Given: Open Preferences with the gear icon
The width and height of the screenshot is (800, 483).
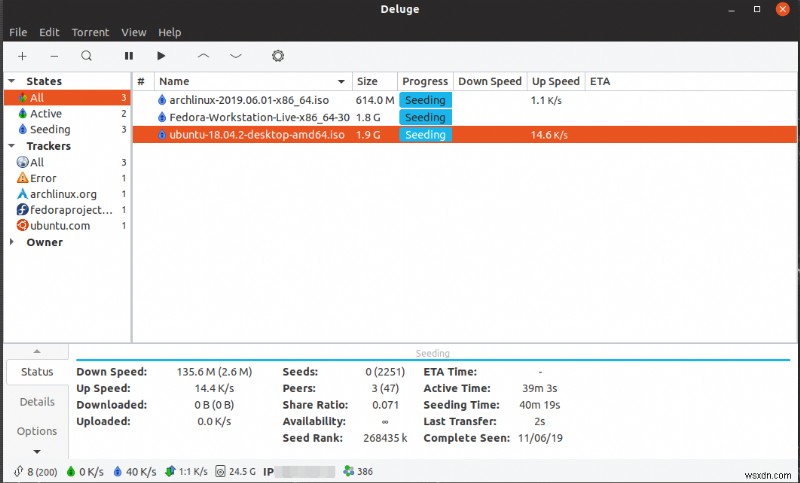Looking at the screenshot, I should click(278, 56).
